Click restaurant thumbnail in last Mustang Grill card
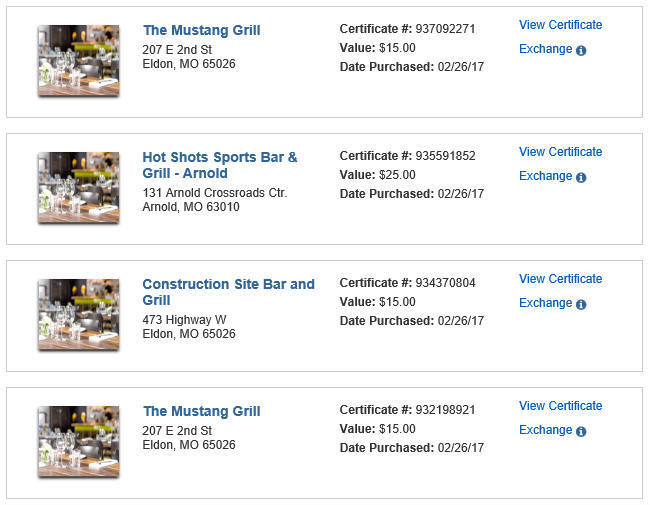The height and width of the screenshot is (505, 650). pos(79,442)
